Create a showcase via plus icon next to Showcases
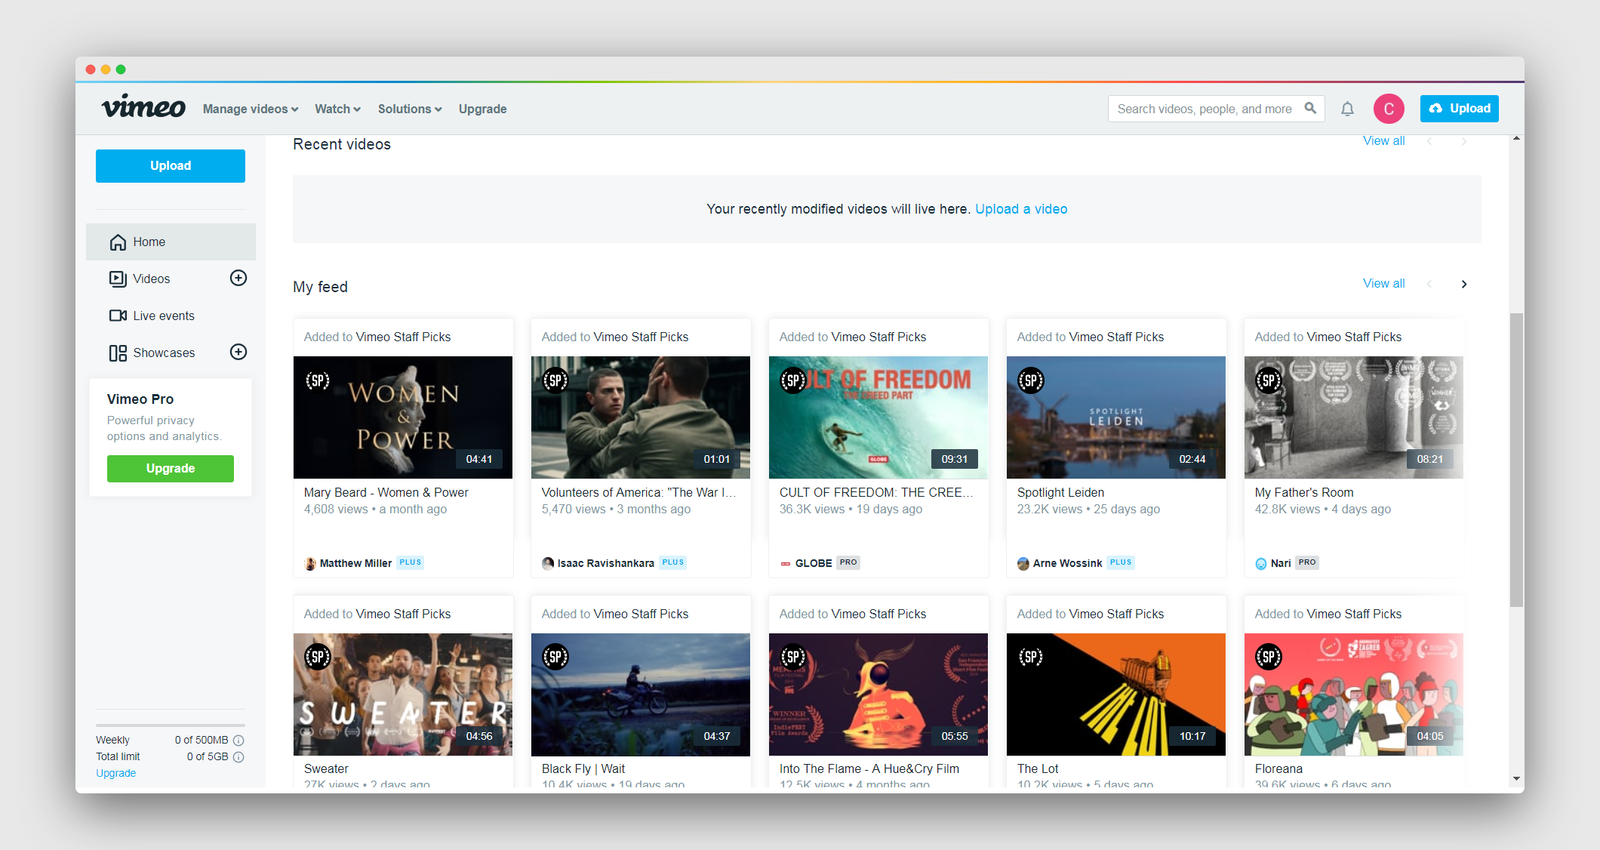This screenshot has width=1600, height=850. click(238, 352)
